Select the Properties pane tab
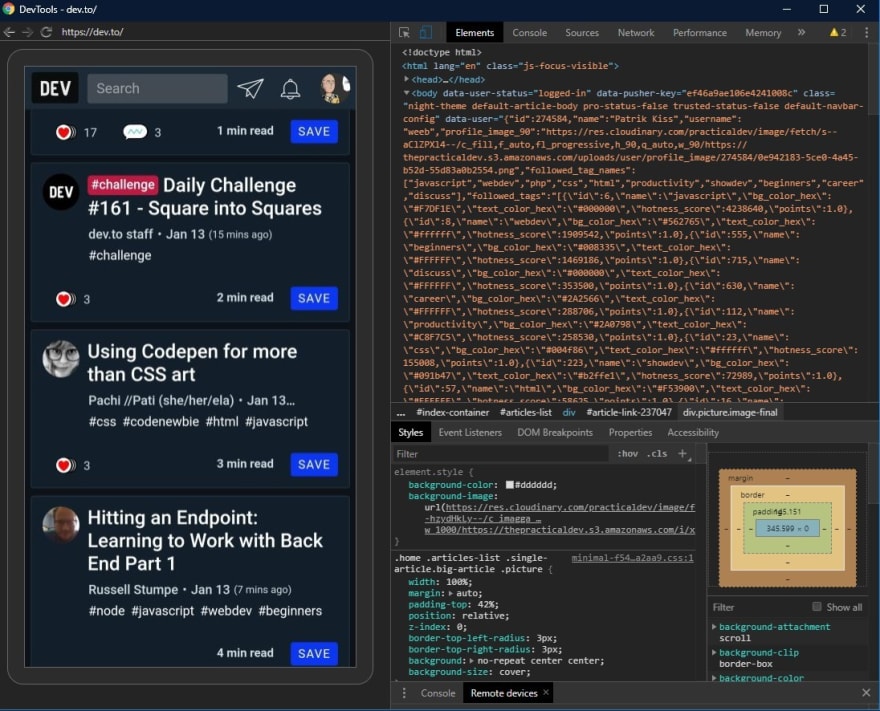 (630, 433)
